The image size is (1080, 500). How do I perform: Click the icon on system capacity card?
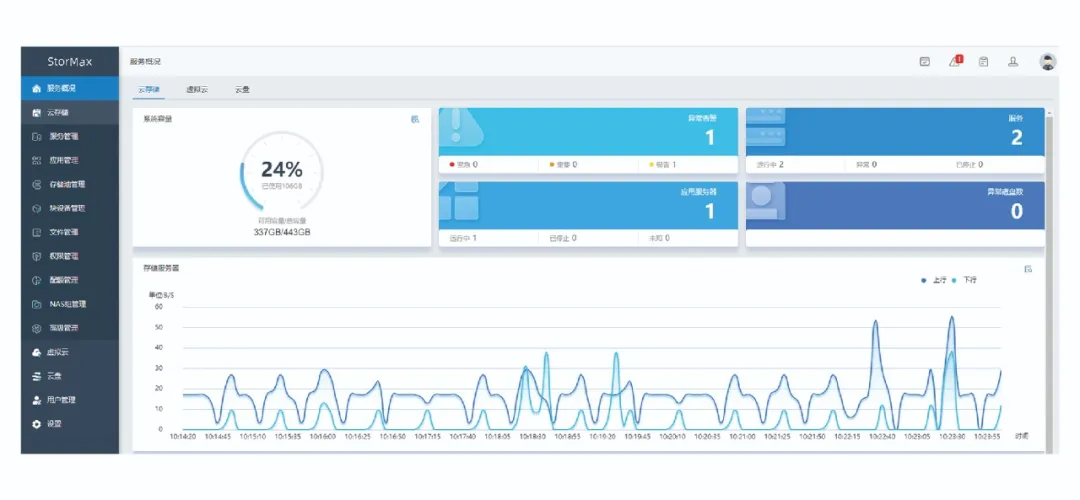415,119
